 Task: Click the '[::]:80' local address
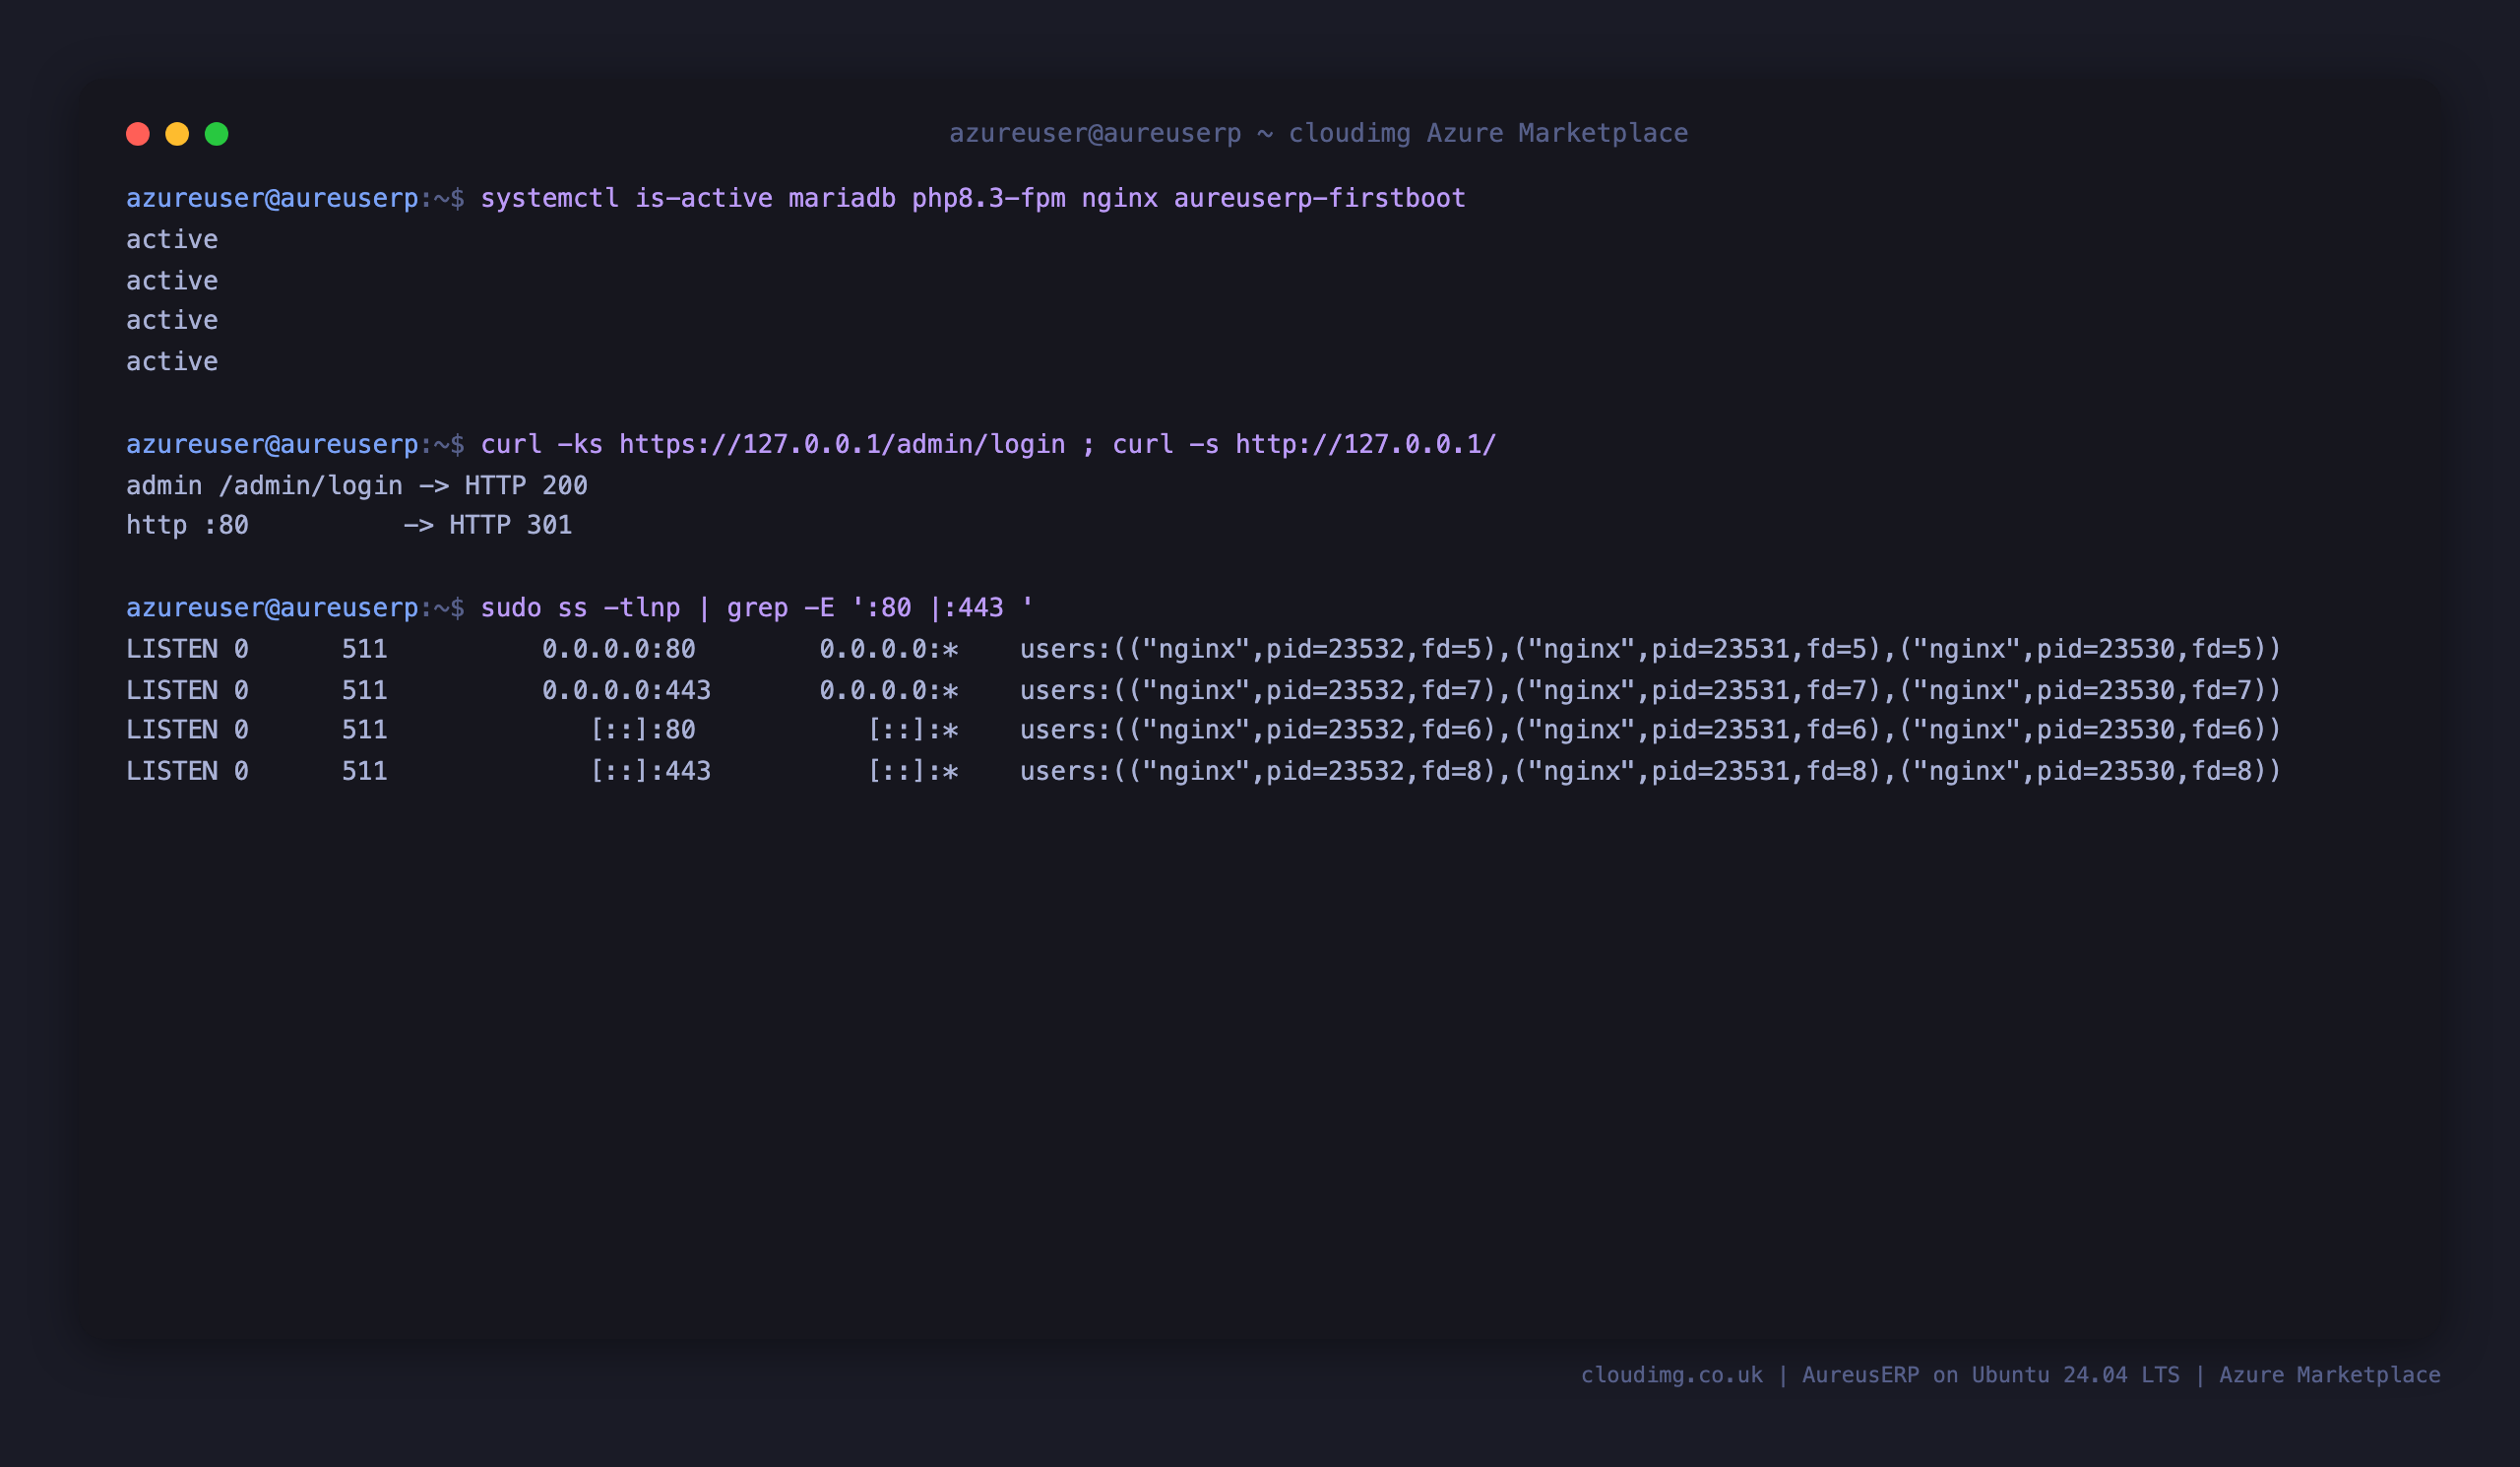[643, 730]
